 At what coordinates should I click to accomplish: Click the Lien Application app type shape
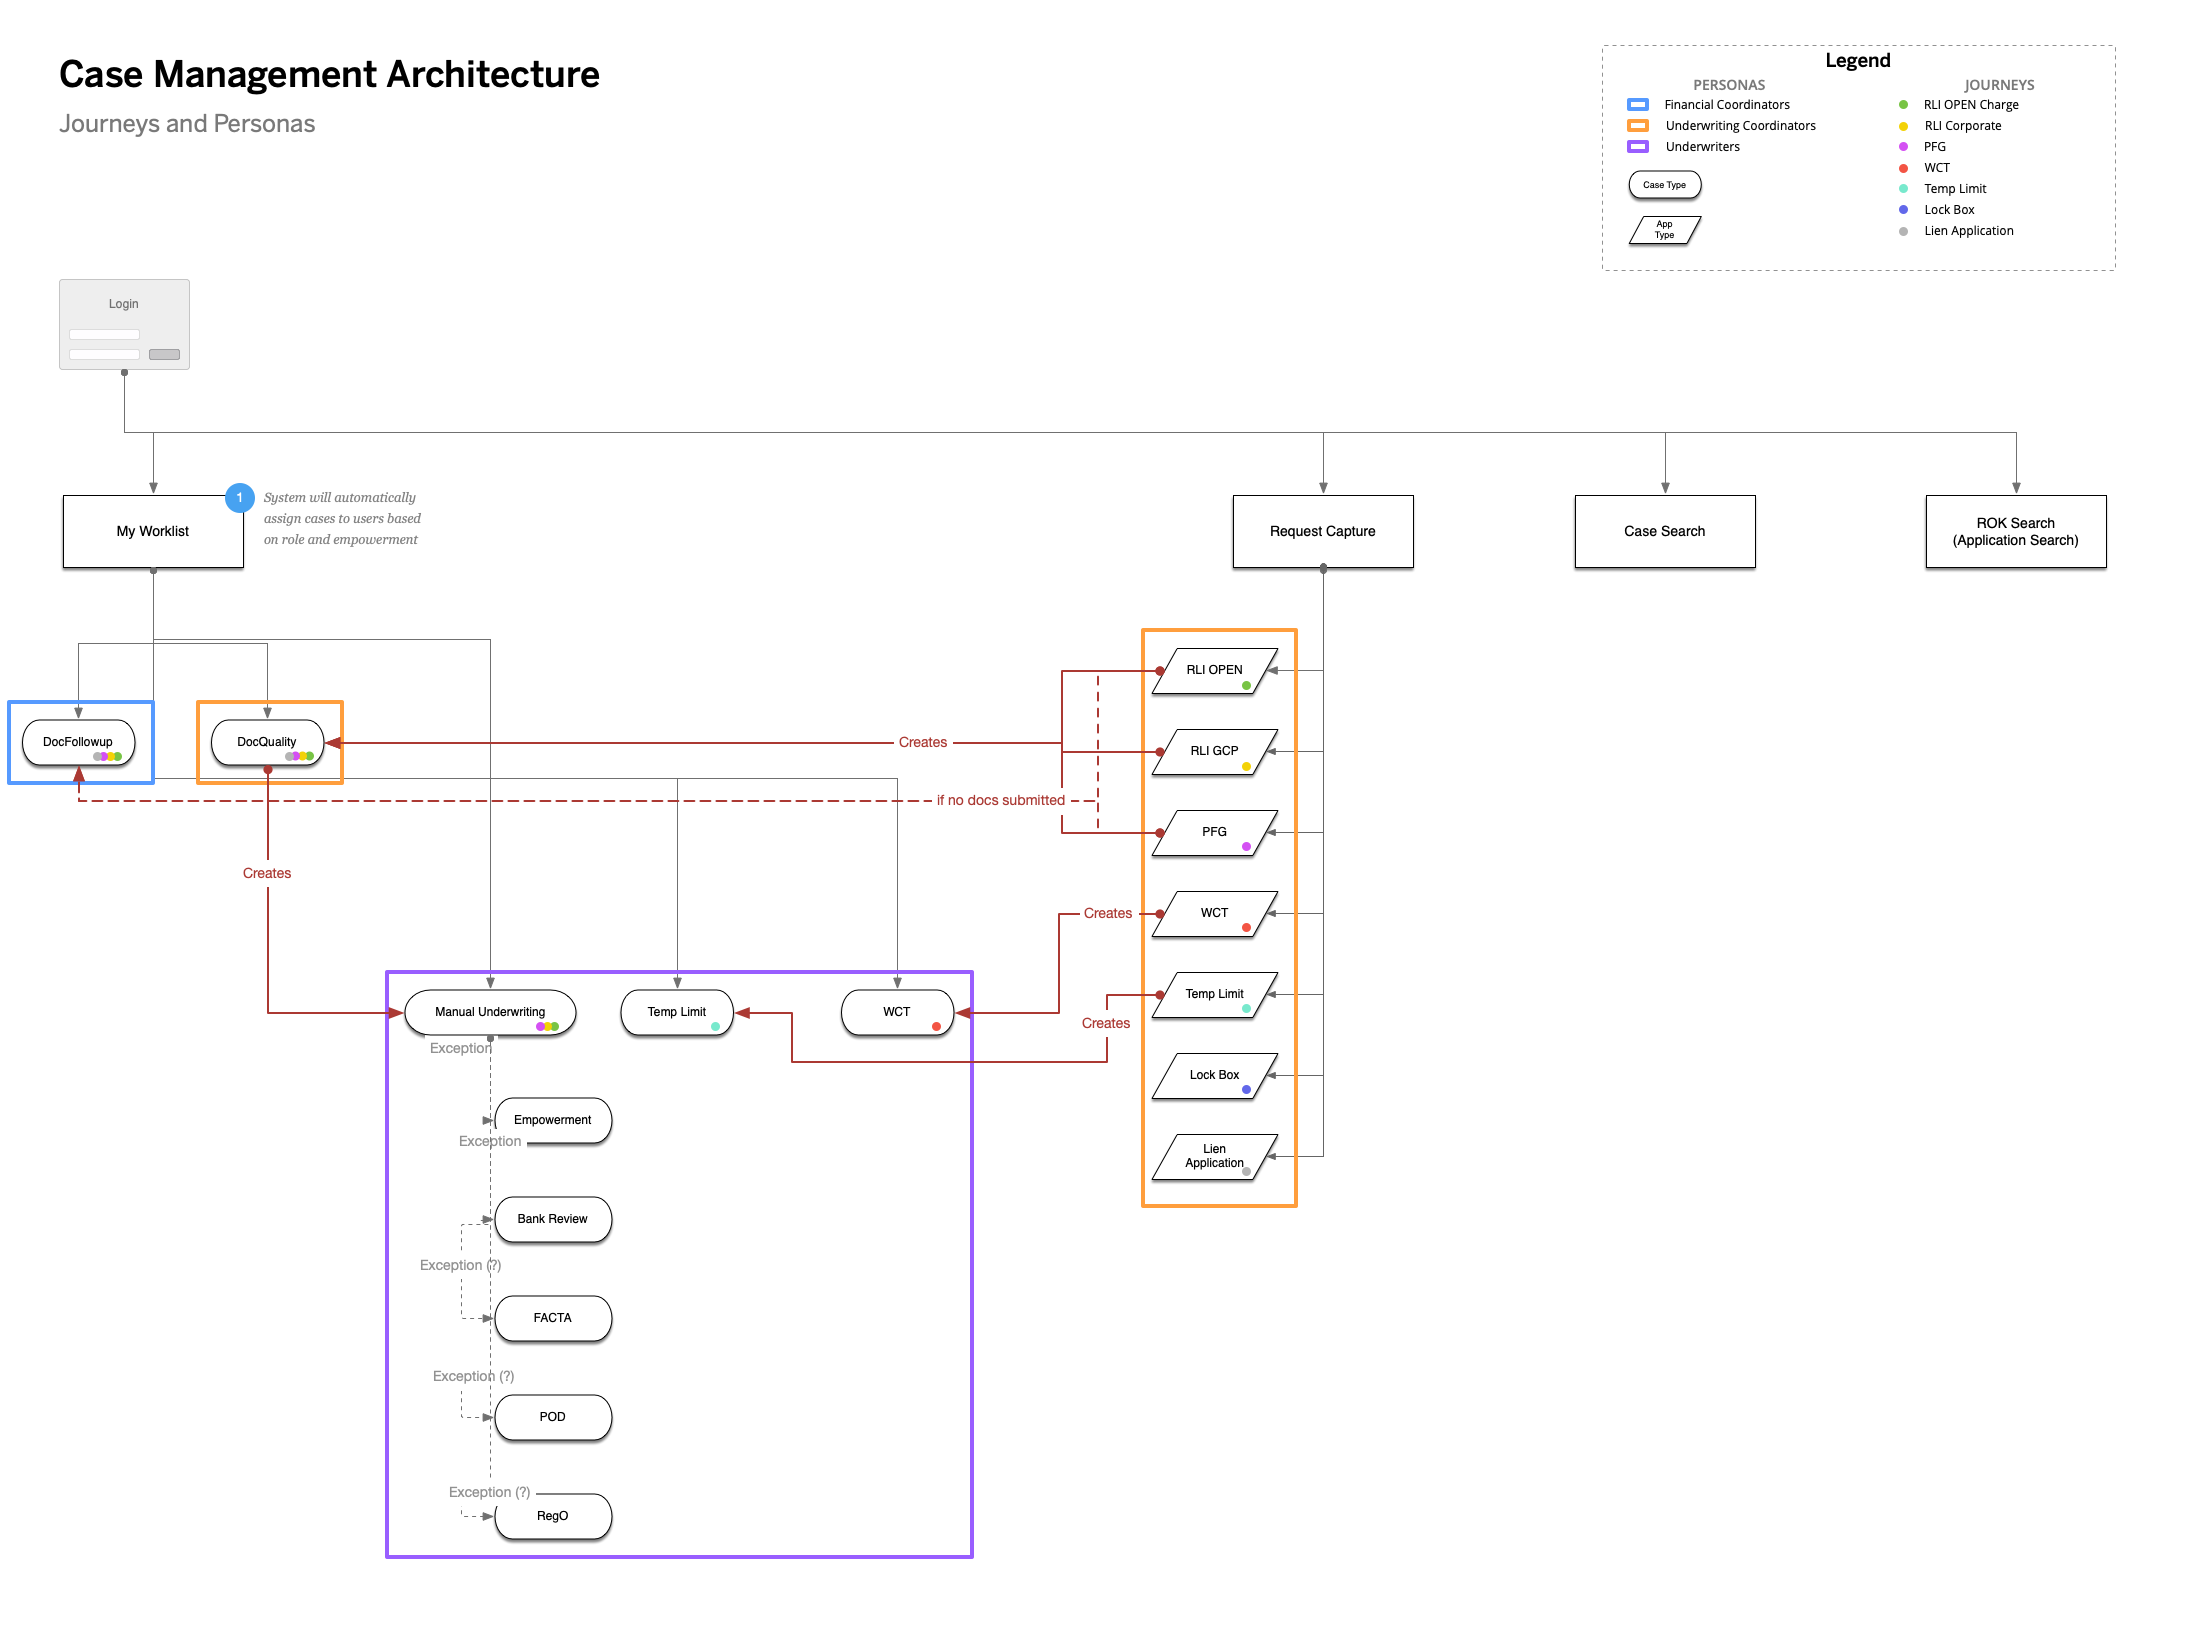1215,1157
